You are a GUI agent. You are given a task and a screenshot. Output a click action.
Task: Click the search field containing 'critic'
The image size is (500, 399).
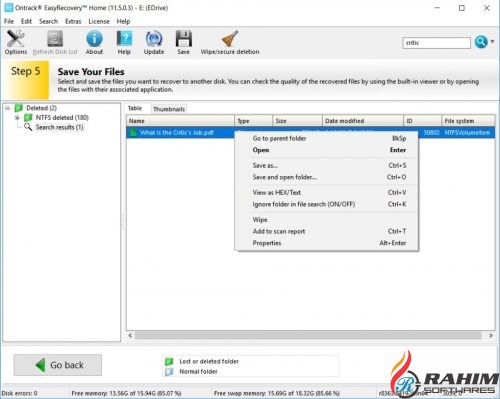click(x=437, y=43)
